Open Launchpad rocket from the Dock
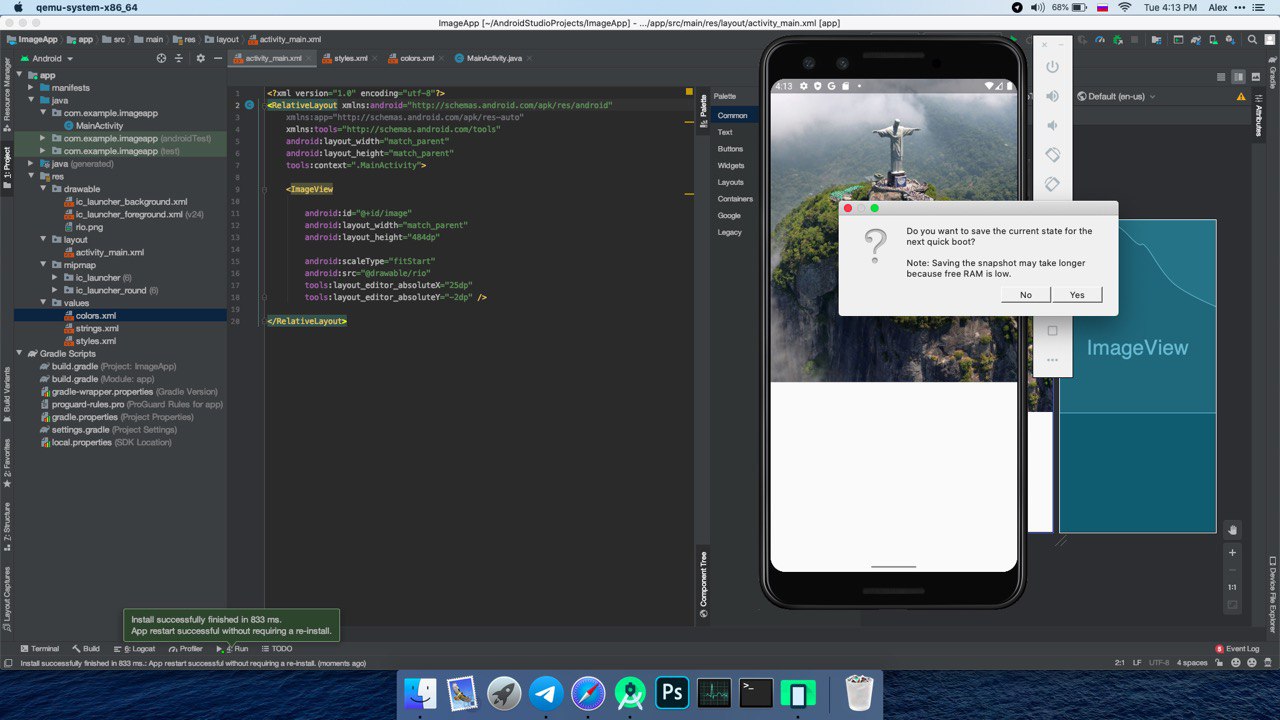Viewport: 1280px width, 720px height. click(x=504, y=692)
